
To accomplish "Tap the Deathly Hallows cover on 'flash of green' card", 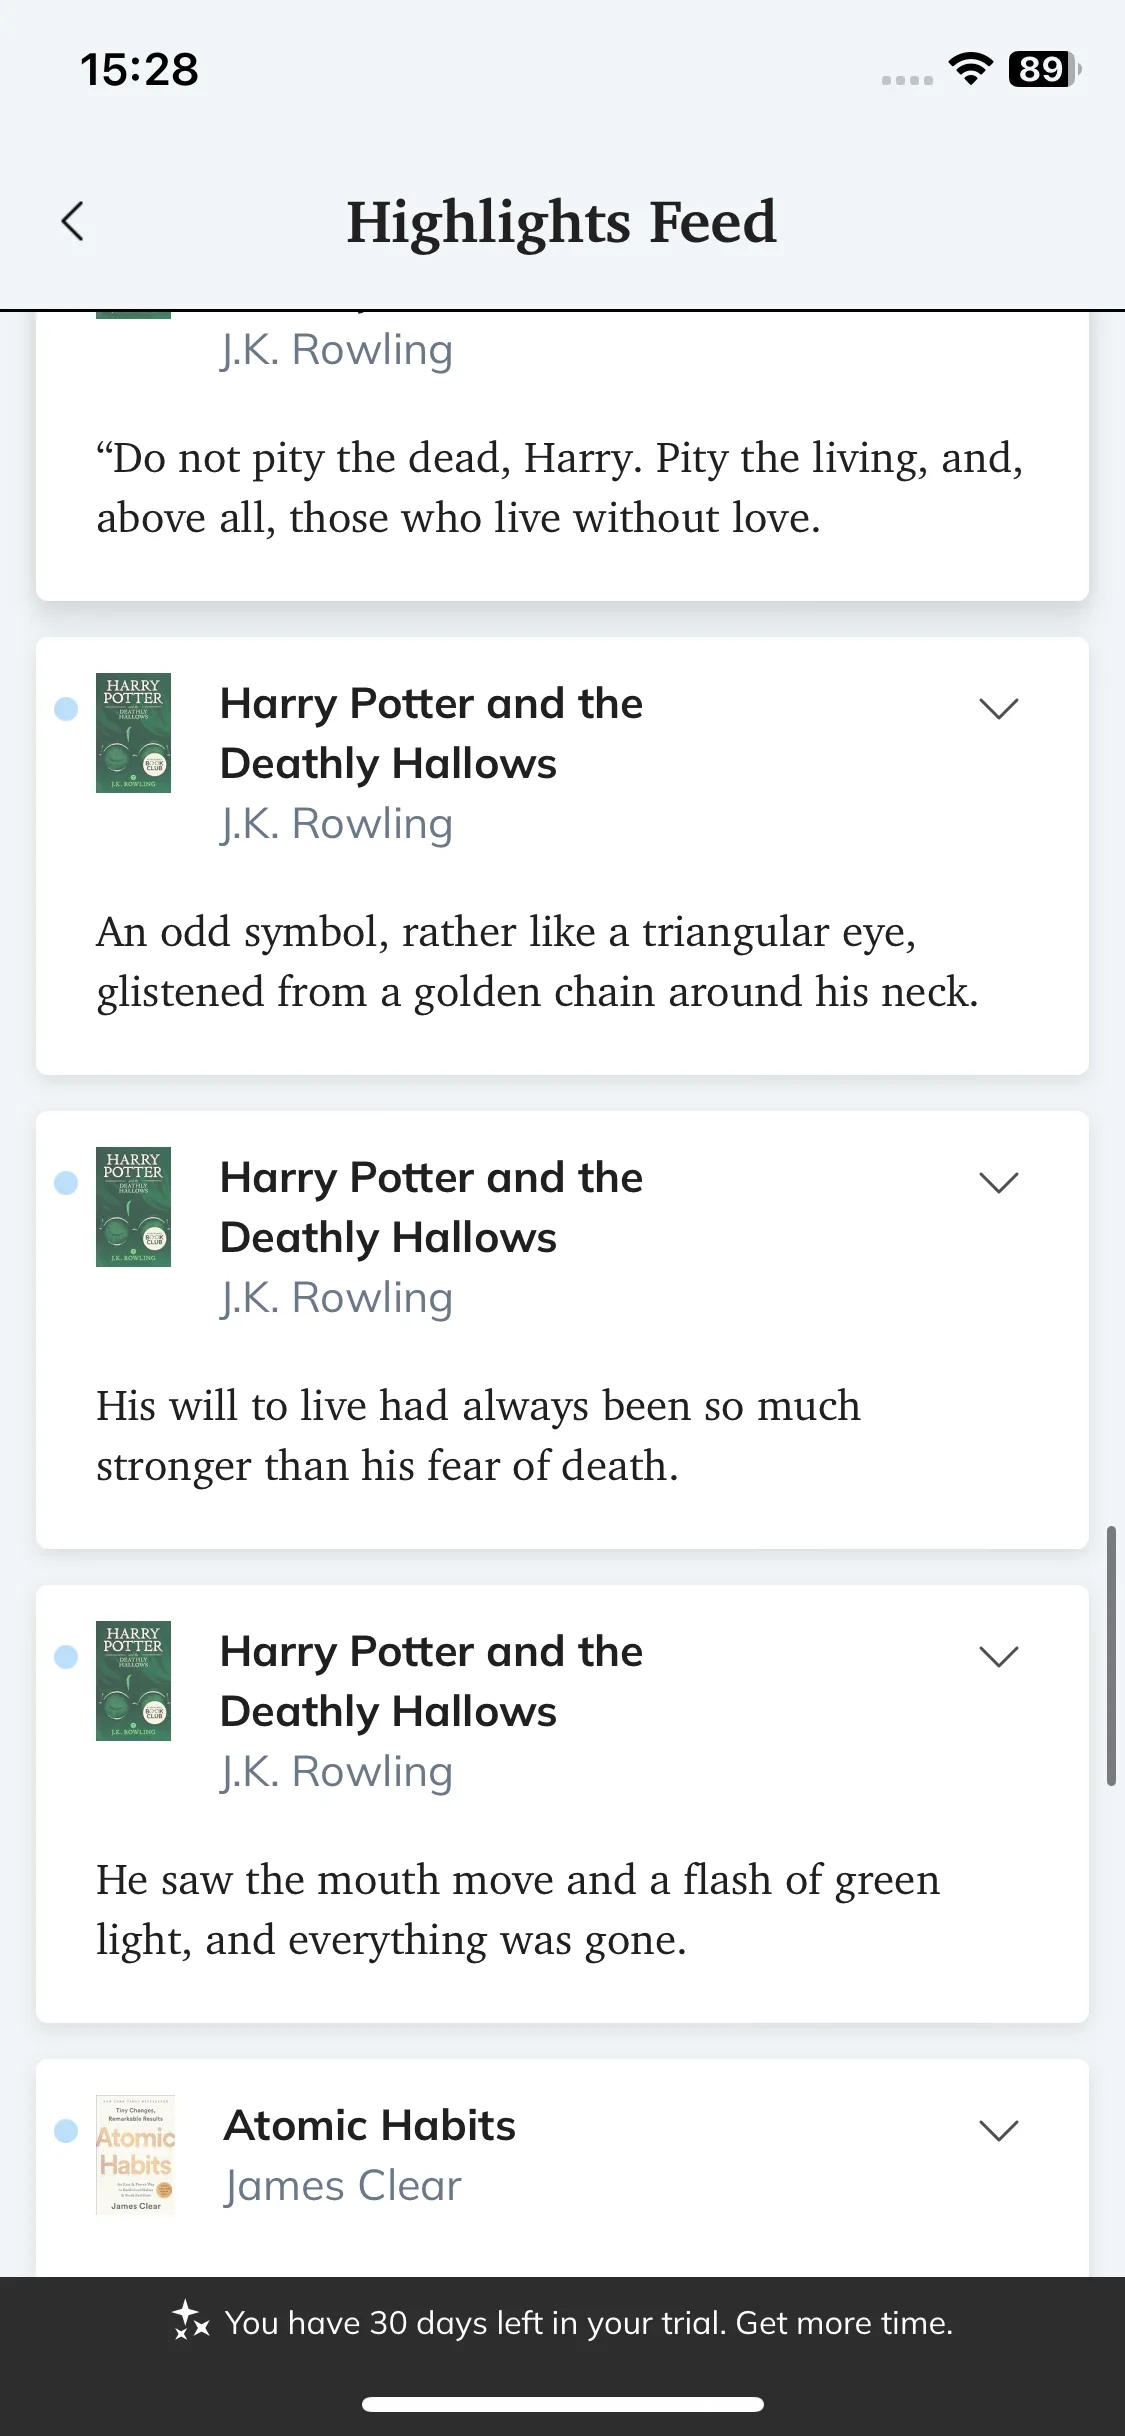I will (133, 1681).
